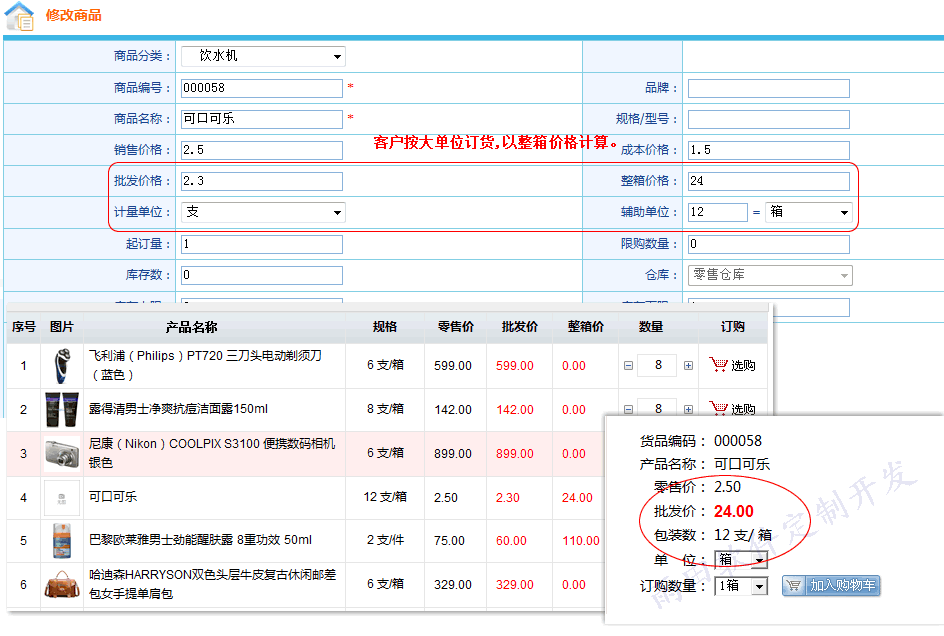Screen dimensions: 944x636
Task: Click box price 110.00 in 欧莱雅 row
Action: click(581, 541)
